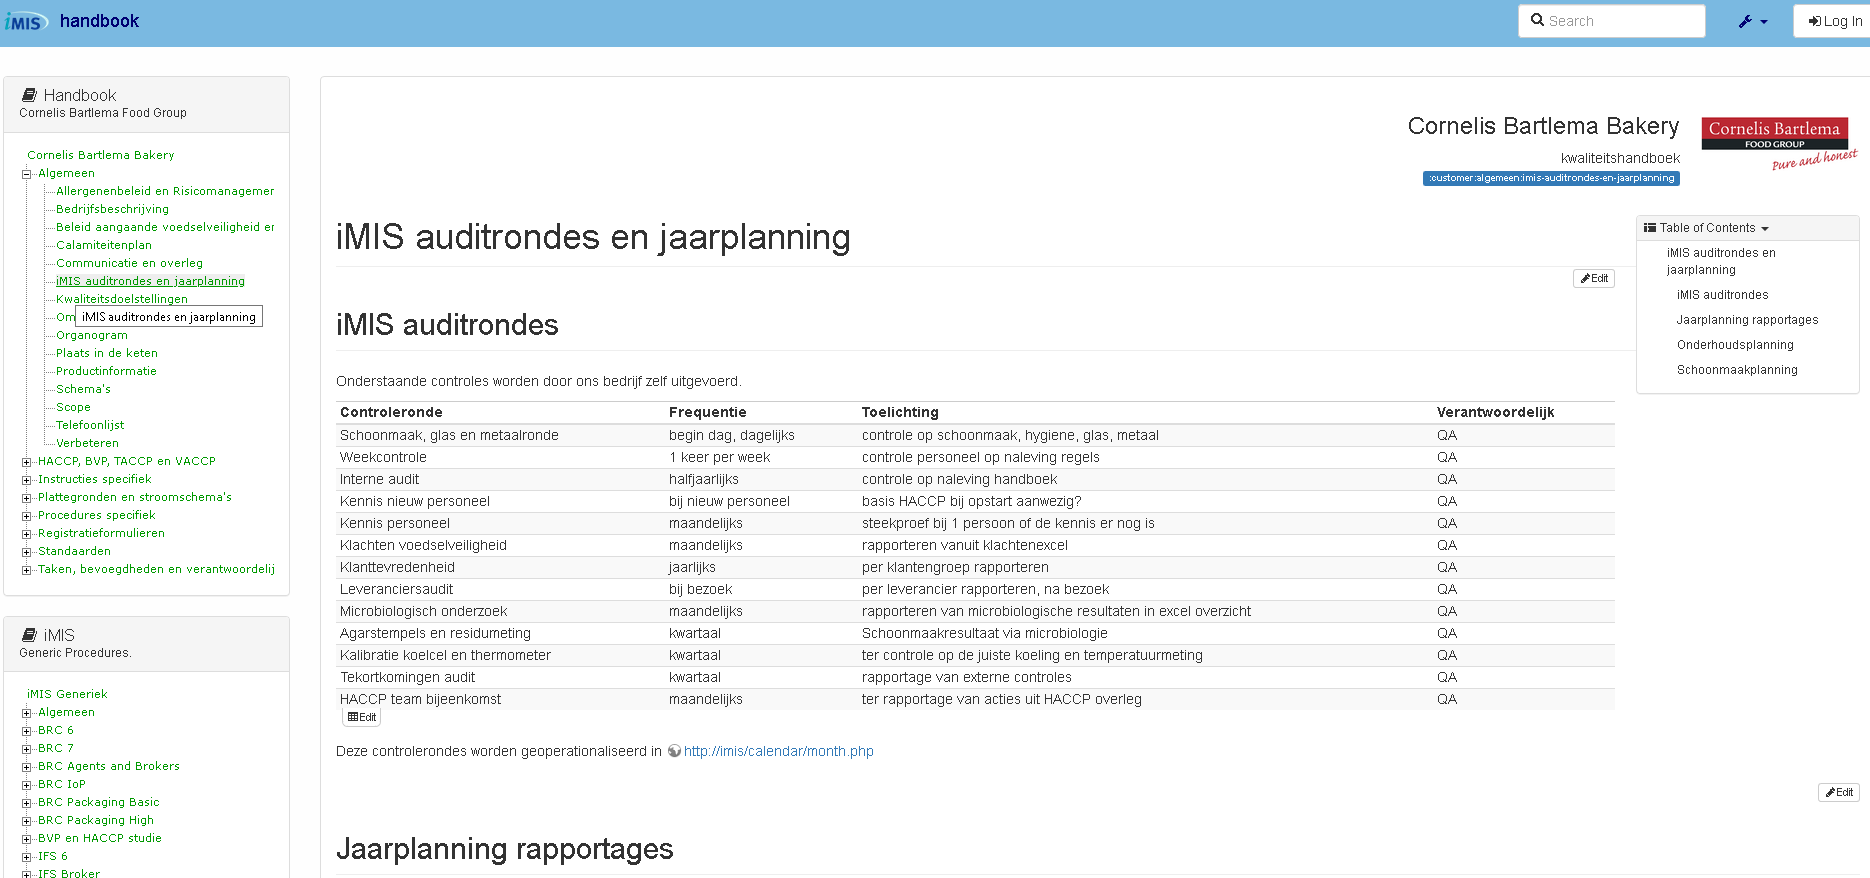Open Communicatie en overleg page
This screenshot has height=878, width=1870.
[x=129, y=263]
